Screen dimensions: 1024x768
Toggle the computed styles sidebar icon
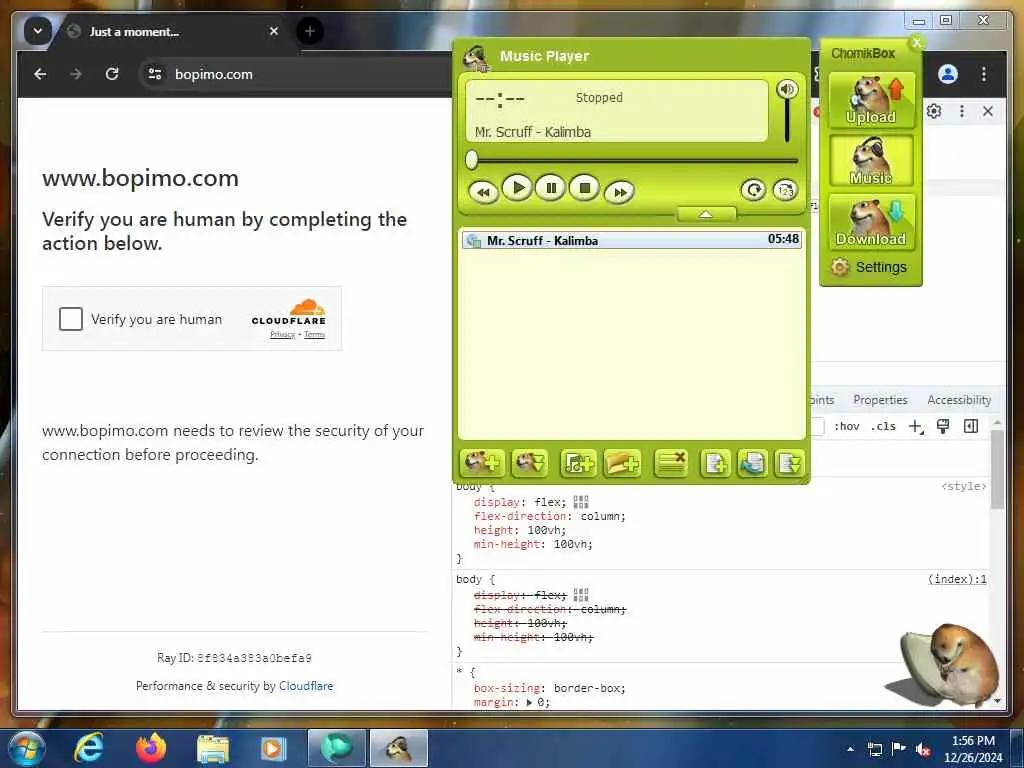[x=971, y=426]
